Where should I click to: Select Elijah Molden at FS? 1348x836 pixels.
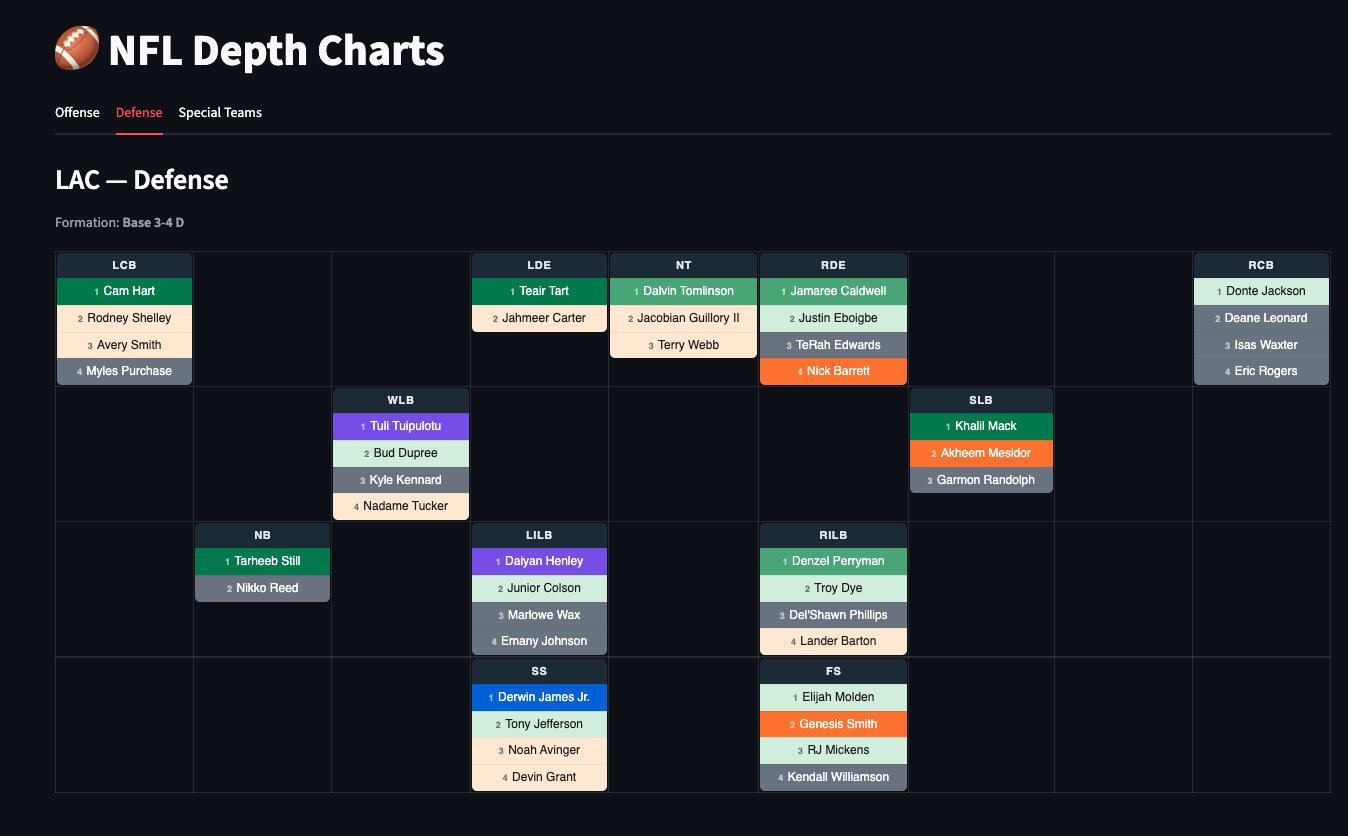[x=833, y=697]
